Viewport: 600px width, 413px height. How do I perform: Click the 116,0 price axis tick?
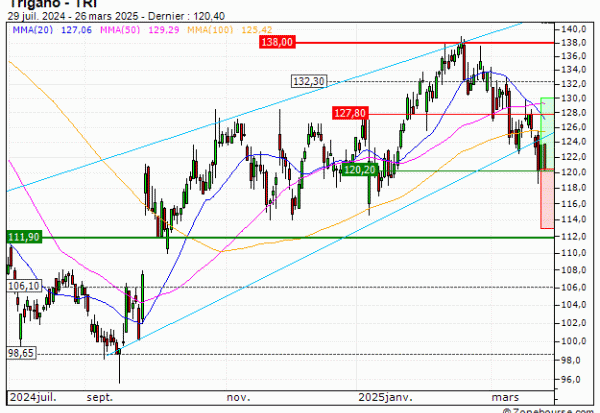pyautogui.click(x=574, y=204)
